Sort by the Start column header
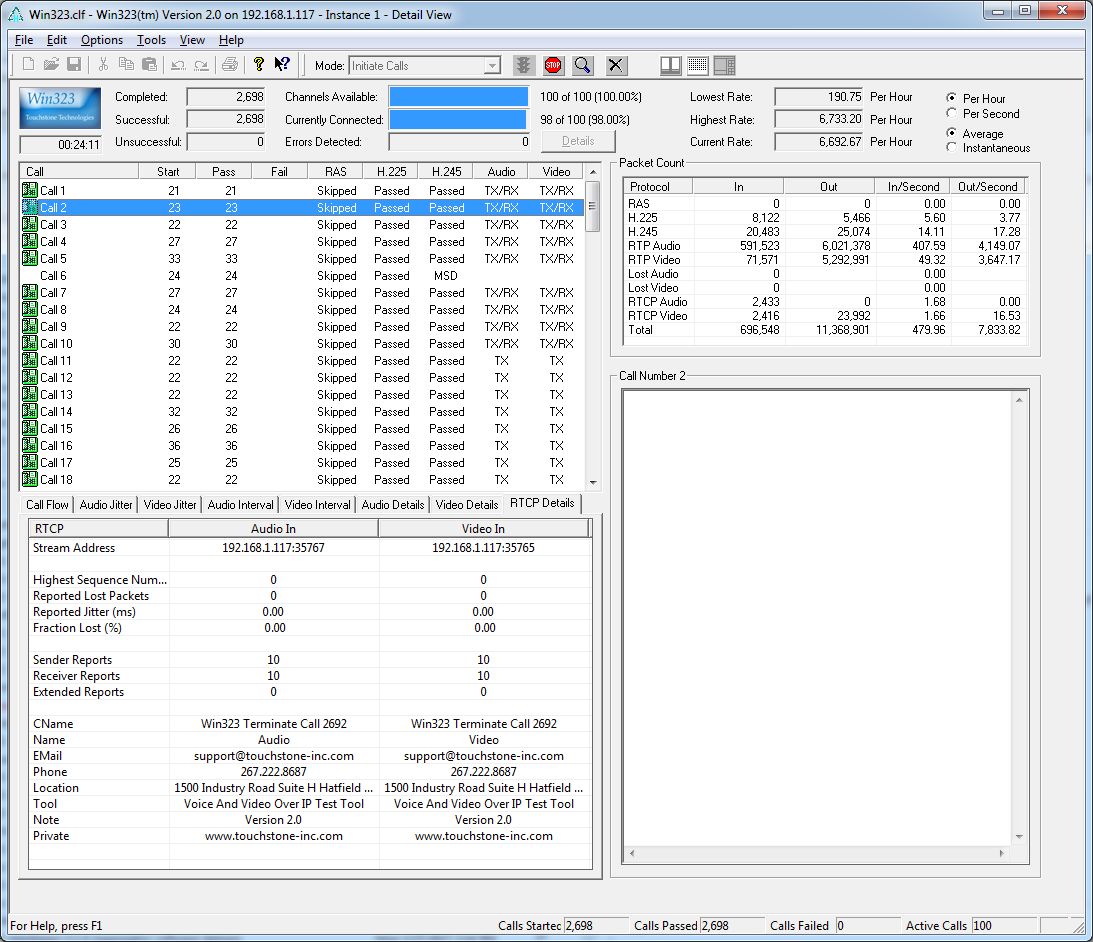Screen dimensions: 1093x942 point(167,172)
